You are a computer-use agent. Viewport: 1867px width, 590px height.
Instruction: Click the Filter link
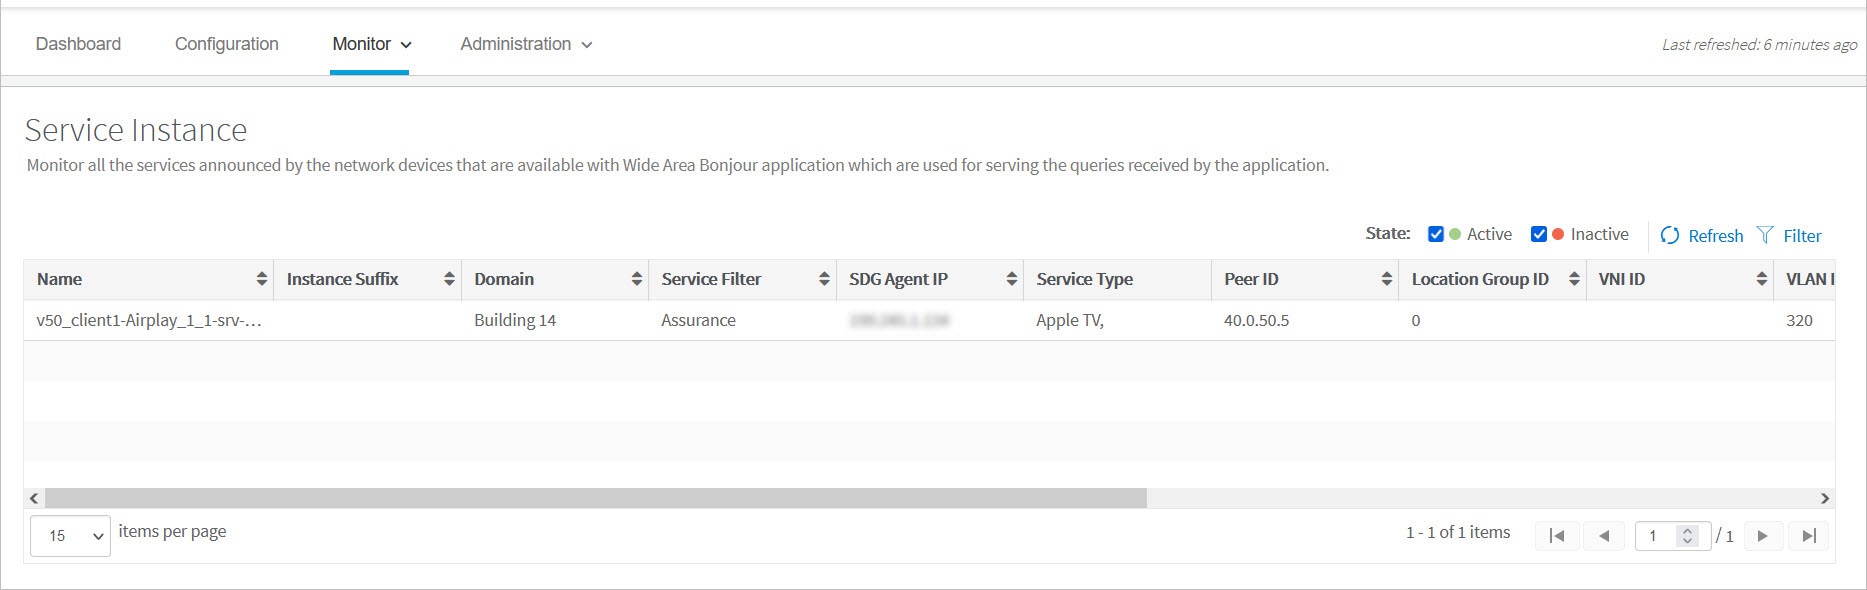click(x=1802, y=236)
